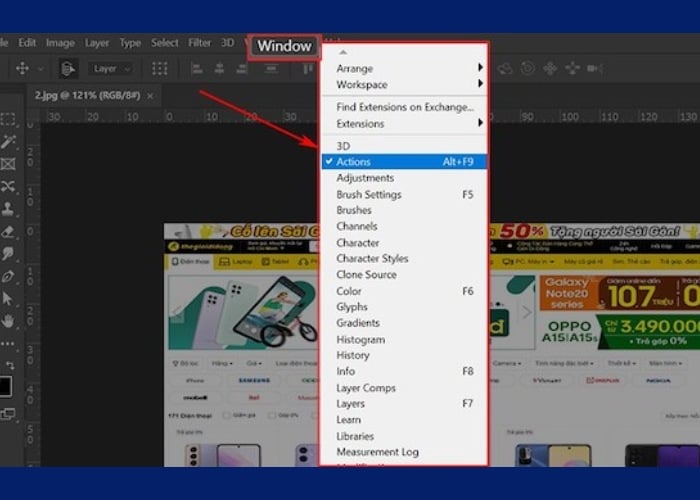Click the 3D video camera icon
Viewport: 700px width, 500px height.
[x=595, y=68]
